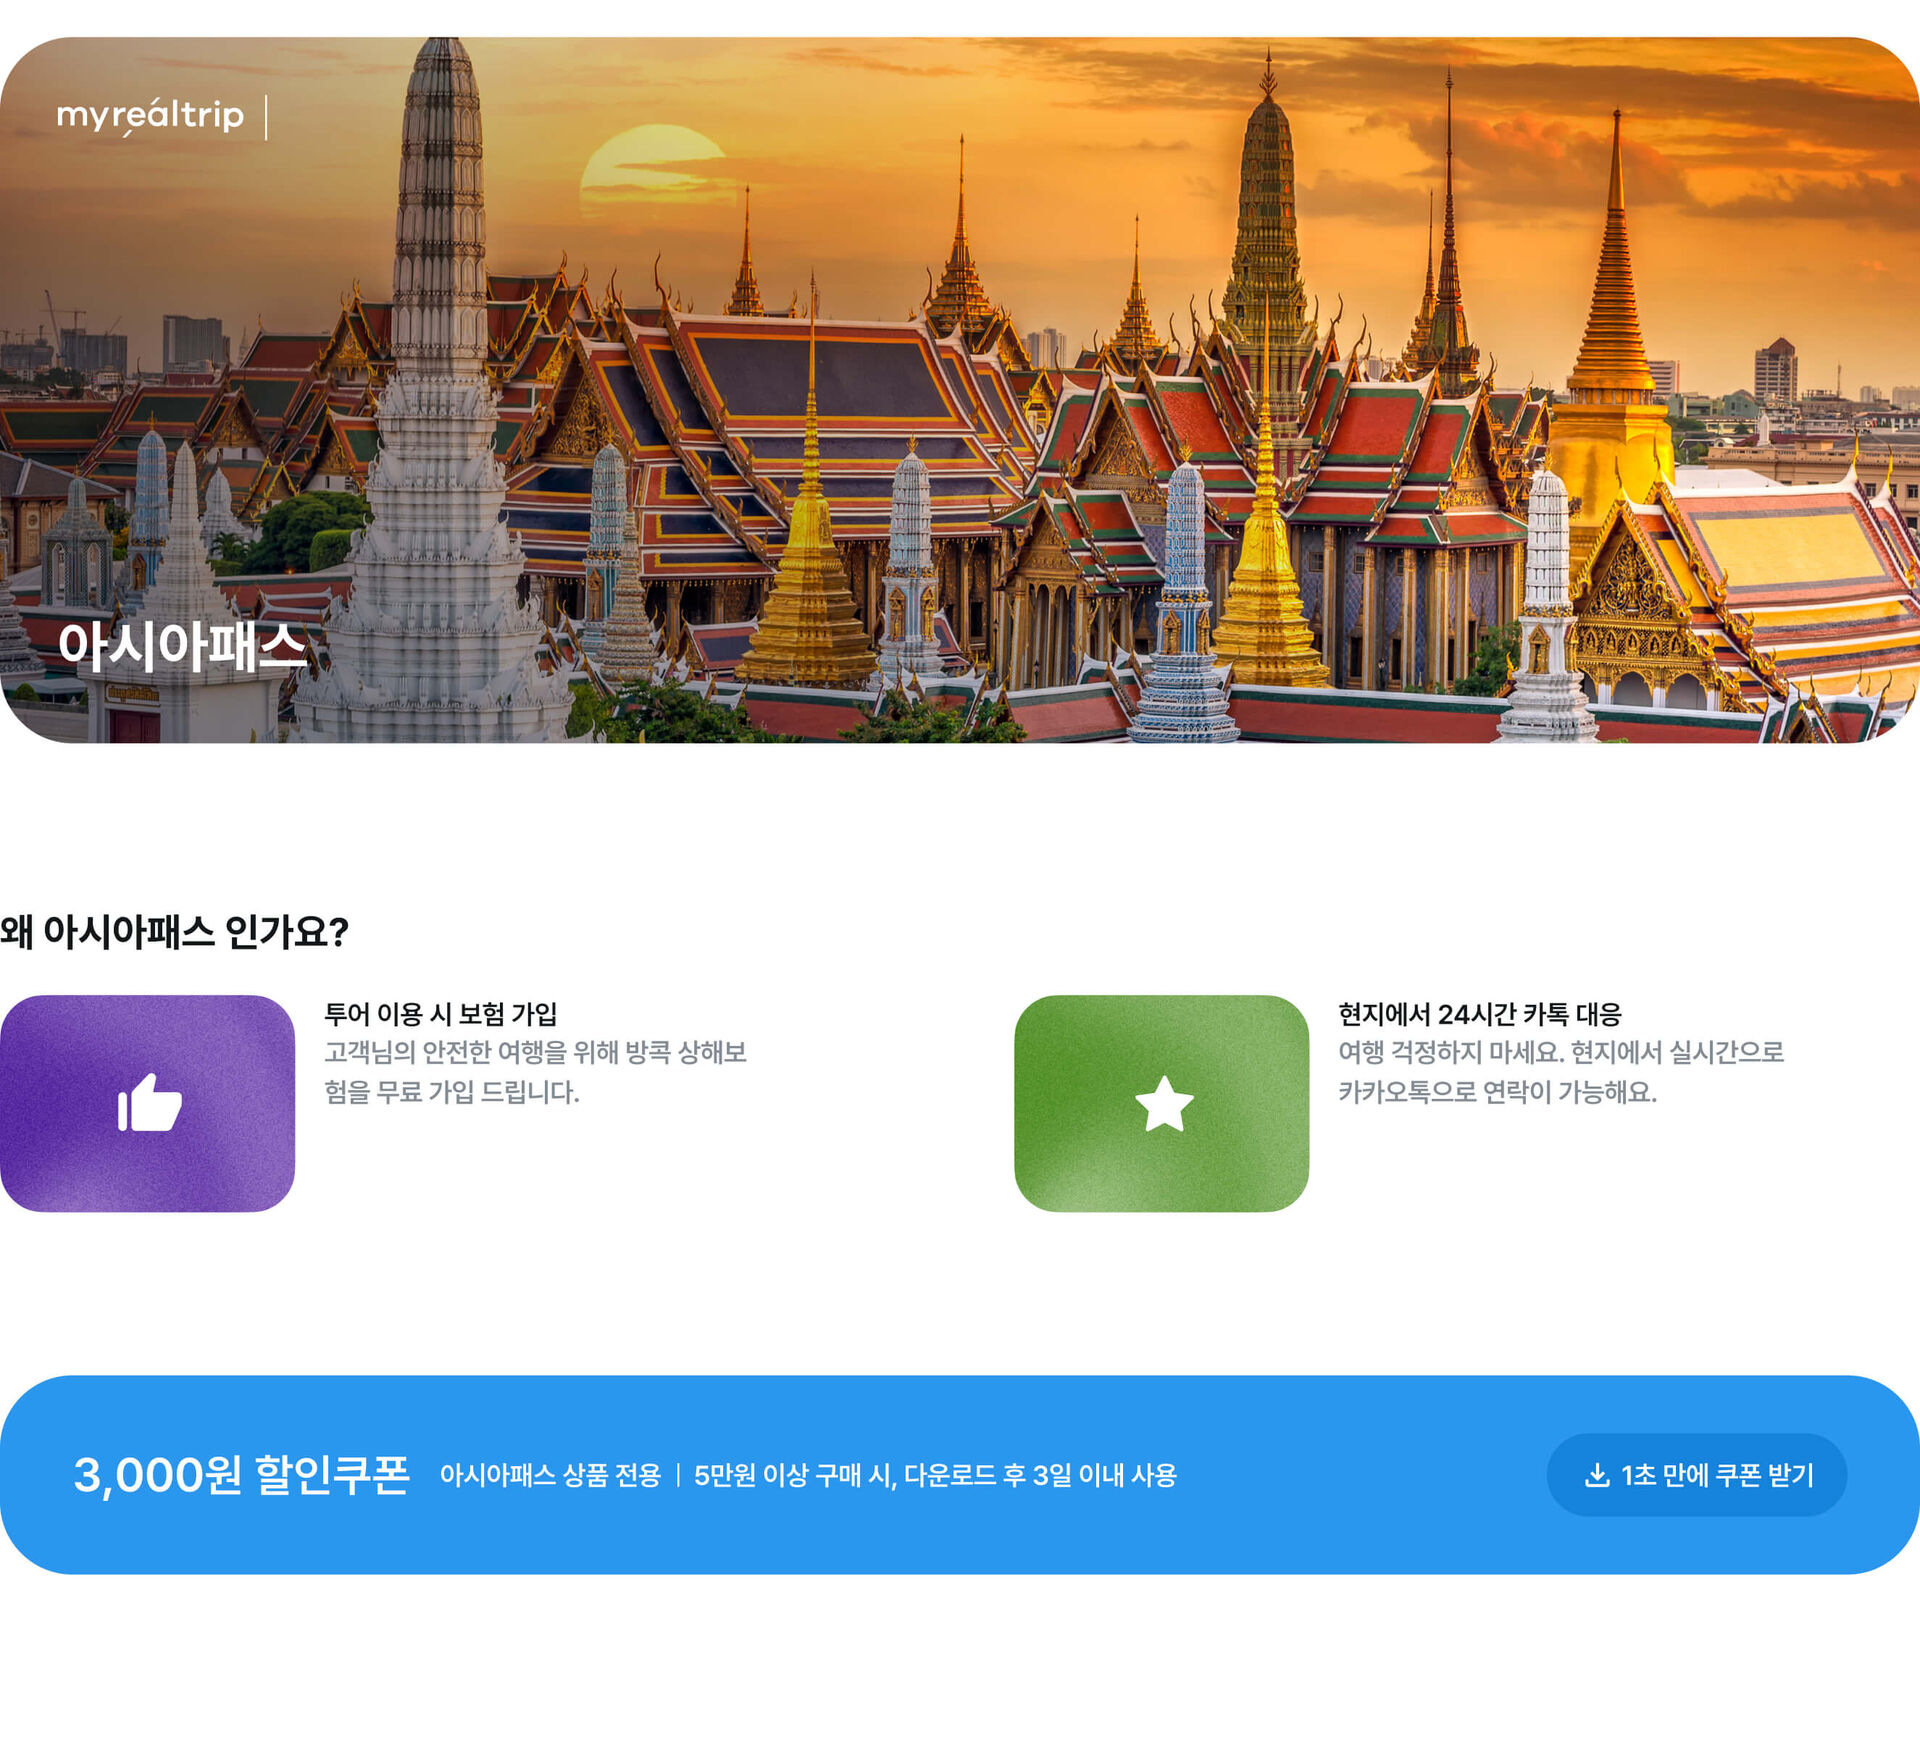
Task: Click the 3,000원 할인쿠폰 text
Action: tap(241, 1475)
